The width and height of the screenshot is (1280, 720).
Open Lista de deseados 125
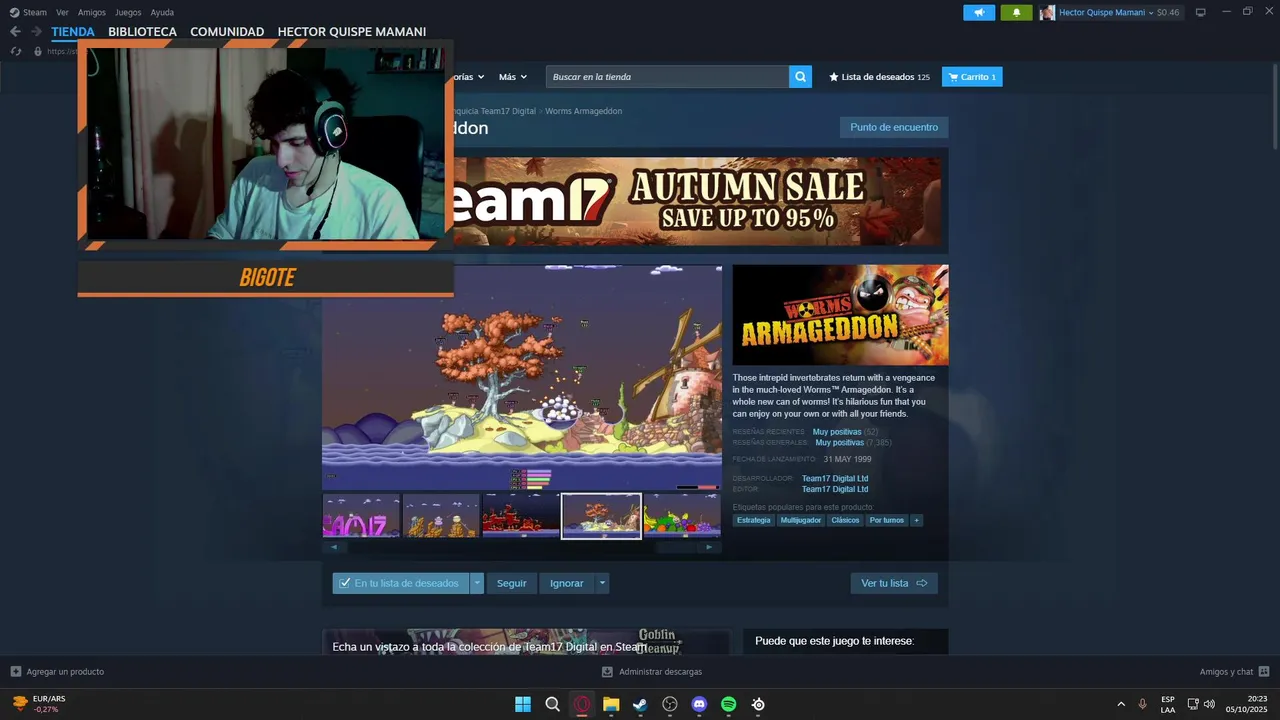coord(879,77)
